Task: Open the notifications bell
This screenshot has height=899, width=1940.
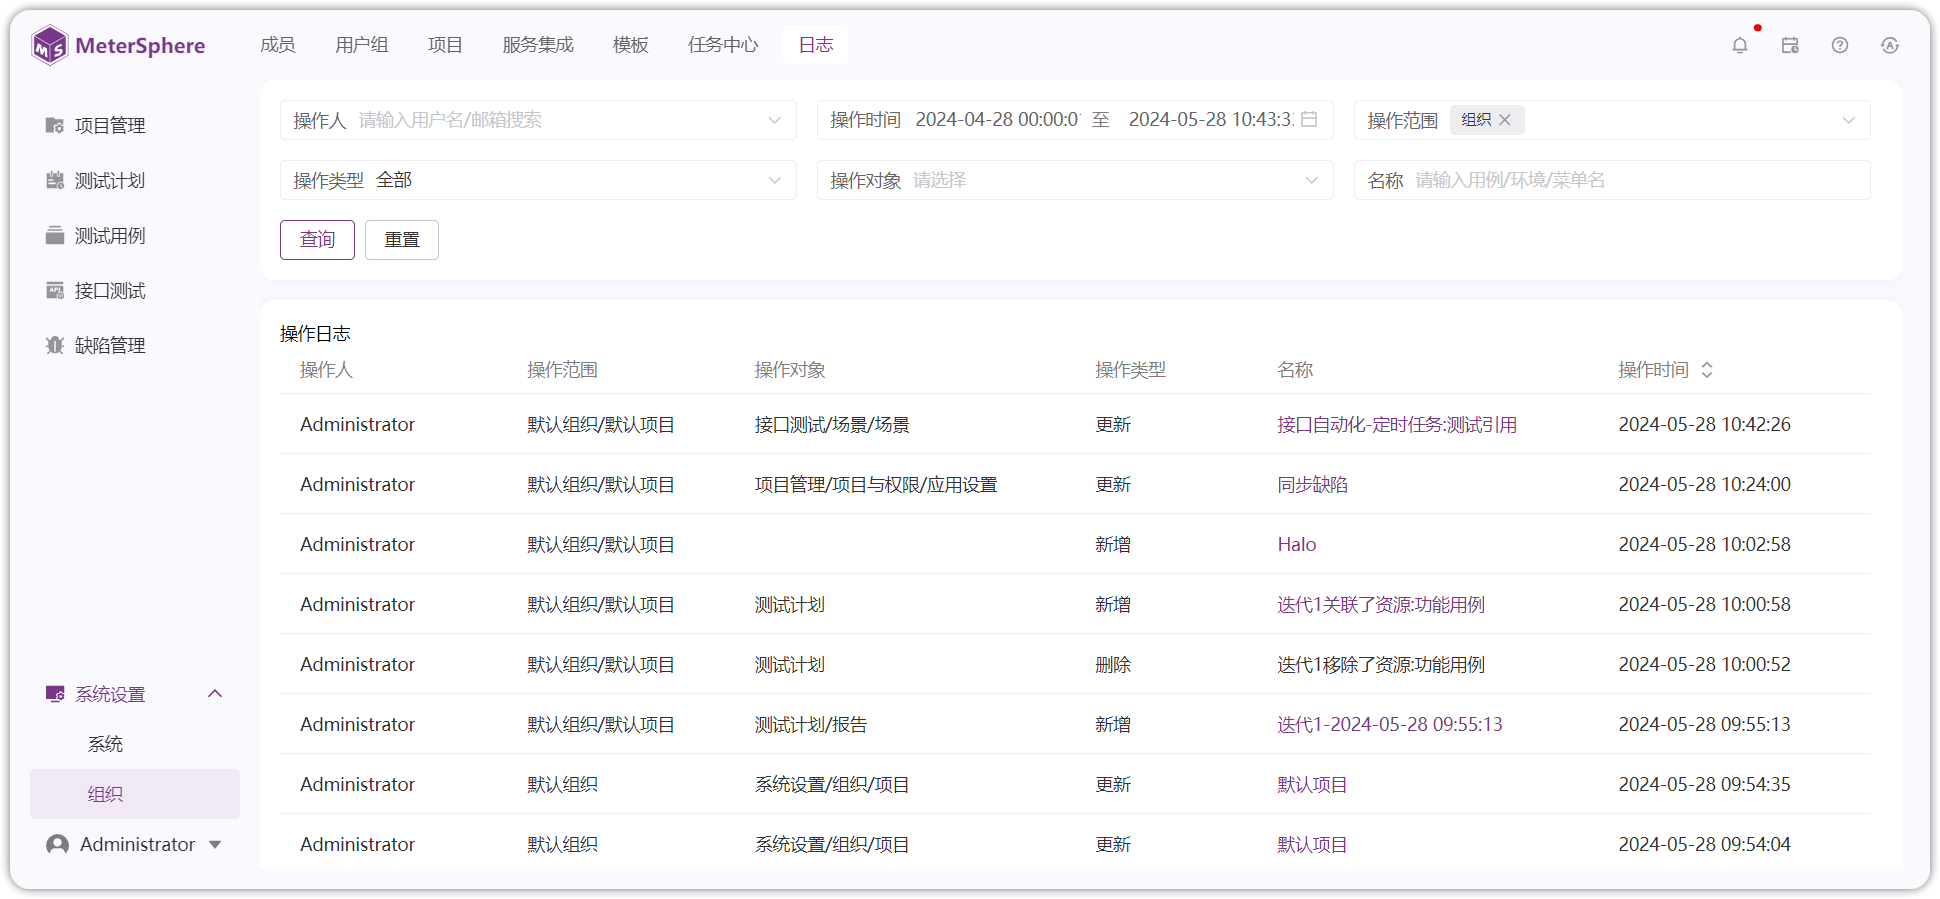Action: click(1740, 45)
